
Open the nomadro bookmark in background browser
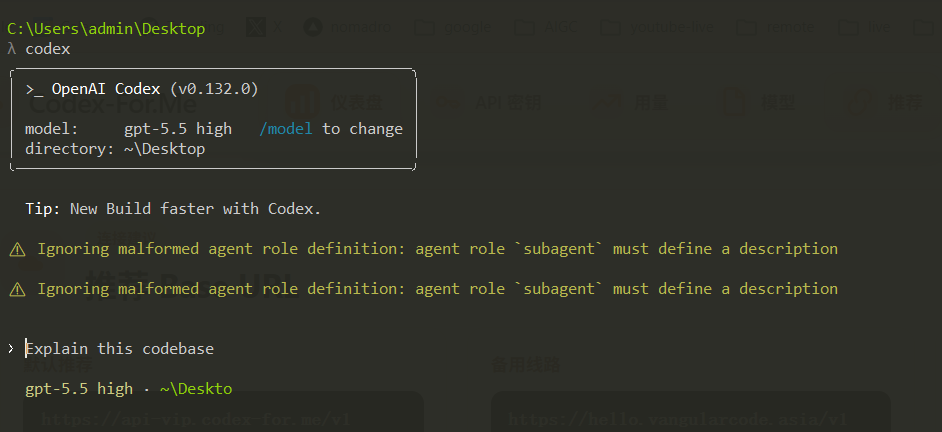[348, 27]
